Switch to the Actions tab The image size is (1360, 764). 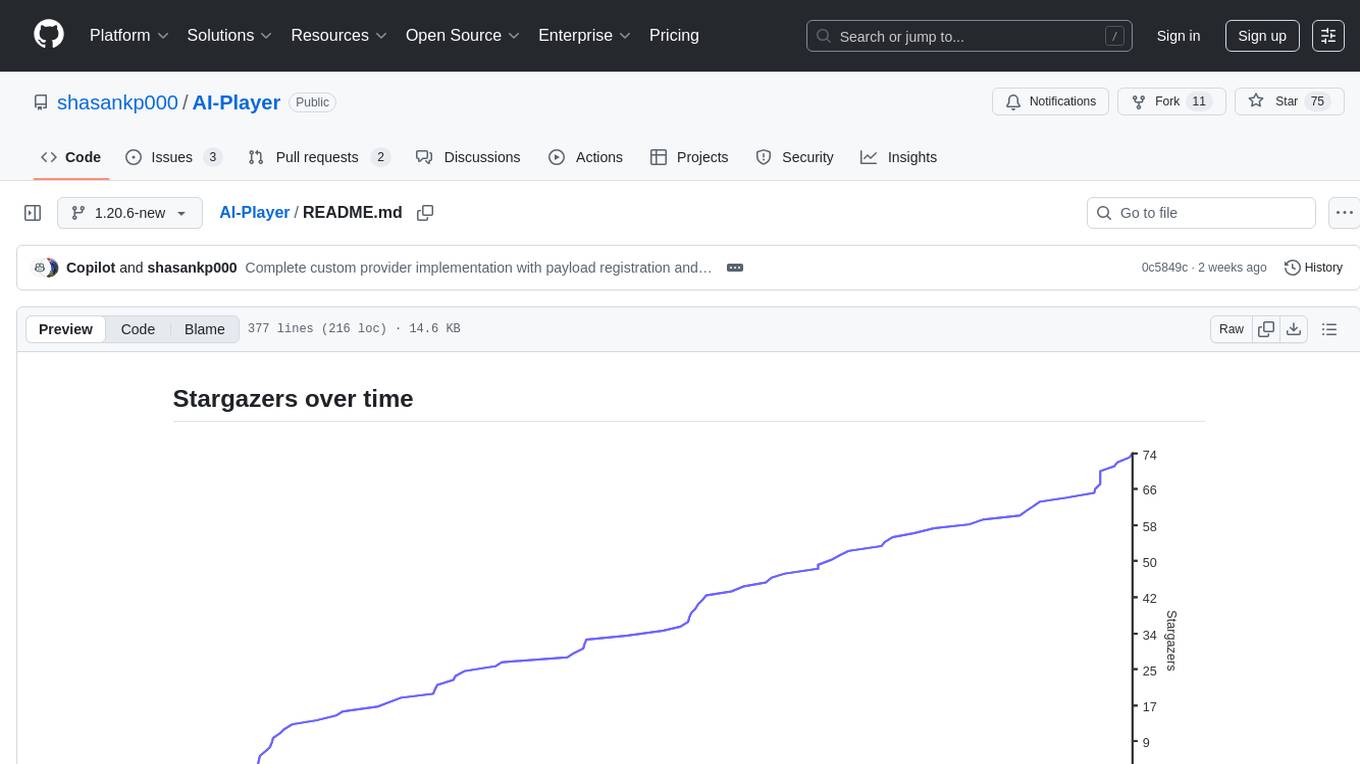(586, 157)
